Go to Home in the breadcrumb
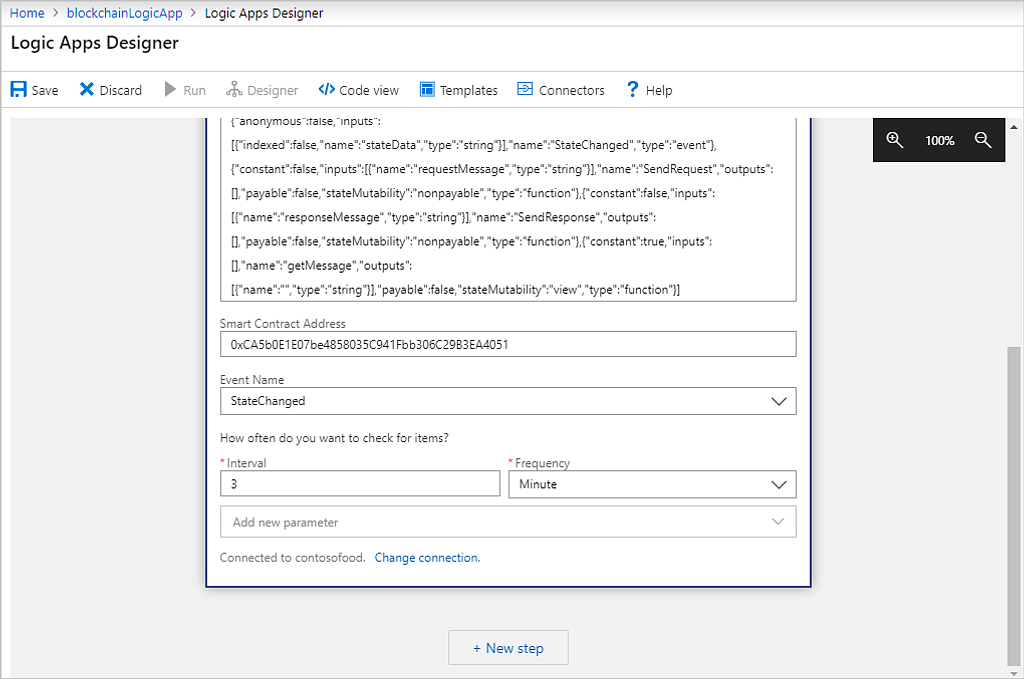 pos(27,13)
